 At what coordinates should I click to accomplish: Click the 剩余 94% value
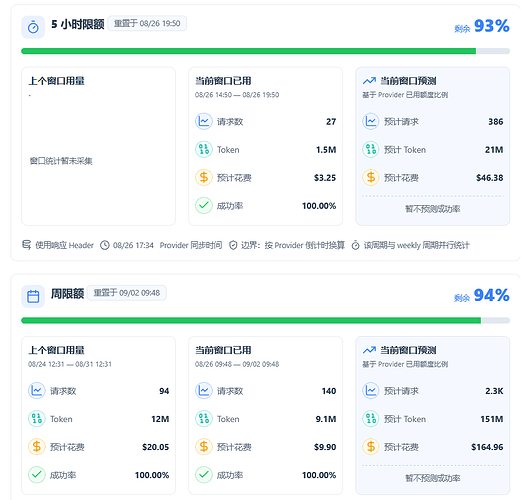(x=482, y=295)
